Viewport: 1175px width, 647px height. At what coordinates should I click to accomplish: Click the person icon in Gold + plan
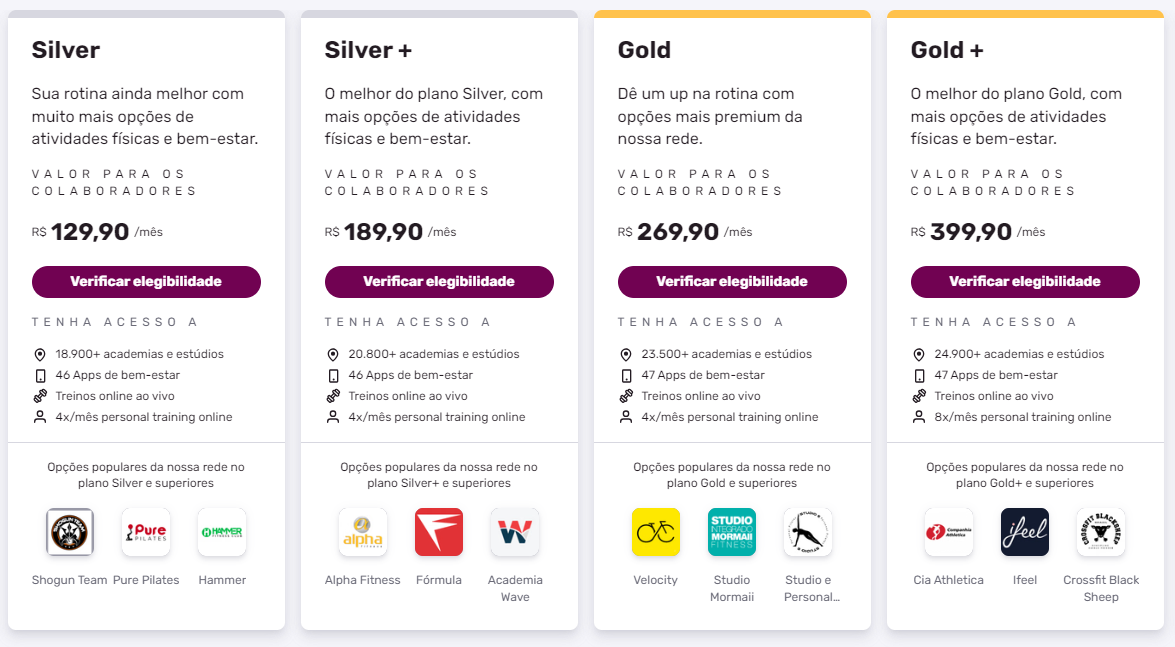click(x=919, y=417)
